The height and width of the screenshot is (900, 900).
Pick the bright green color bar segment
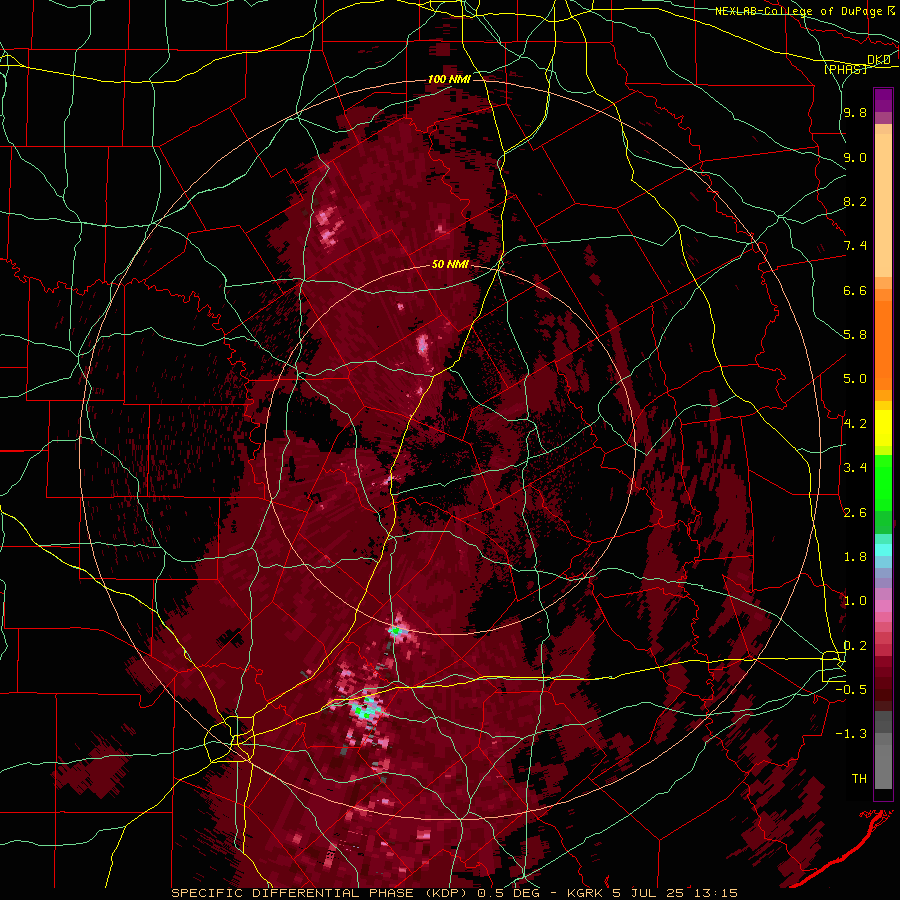click(x=883, y=482)
